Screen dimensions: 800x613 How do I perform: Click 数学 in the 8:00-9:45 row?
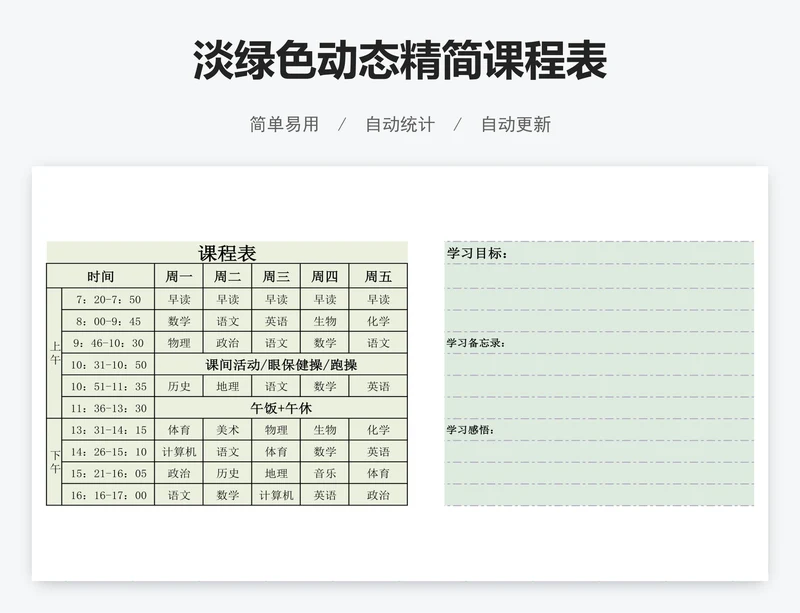179,321
